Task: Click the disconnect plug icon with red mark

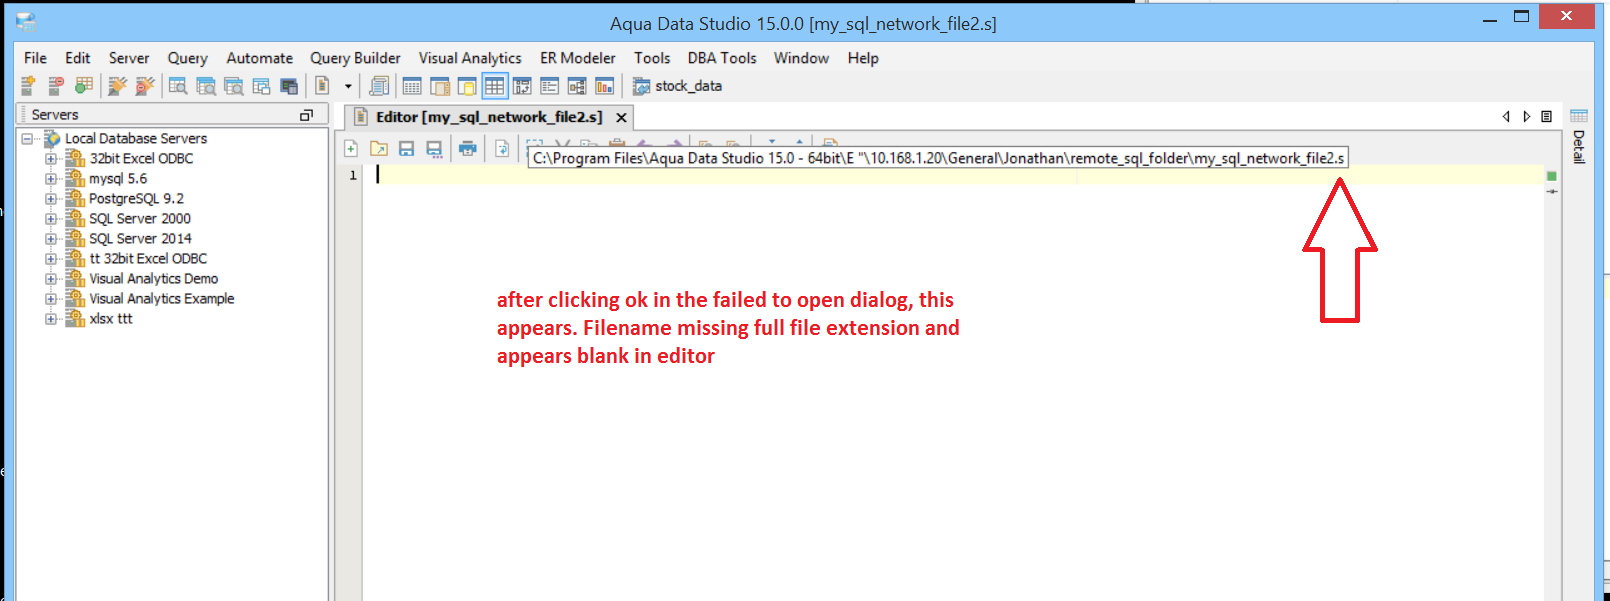Action: pos(145,86)
